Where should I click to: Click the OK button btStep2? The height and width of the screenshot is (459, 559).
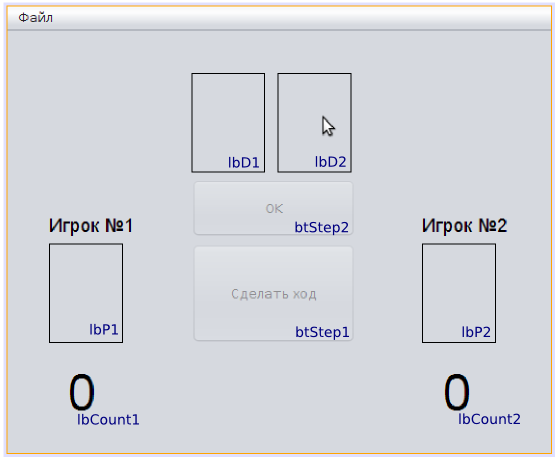(273, 208)
